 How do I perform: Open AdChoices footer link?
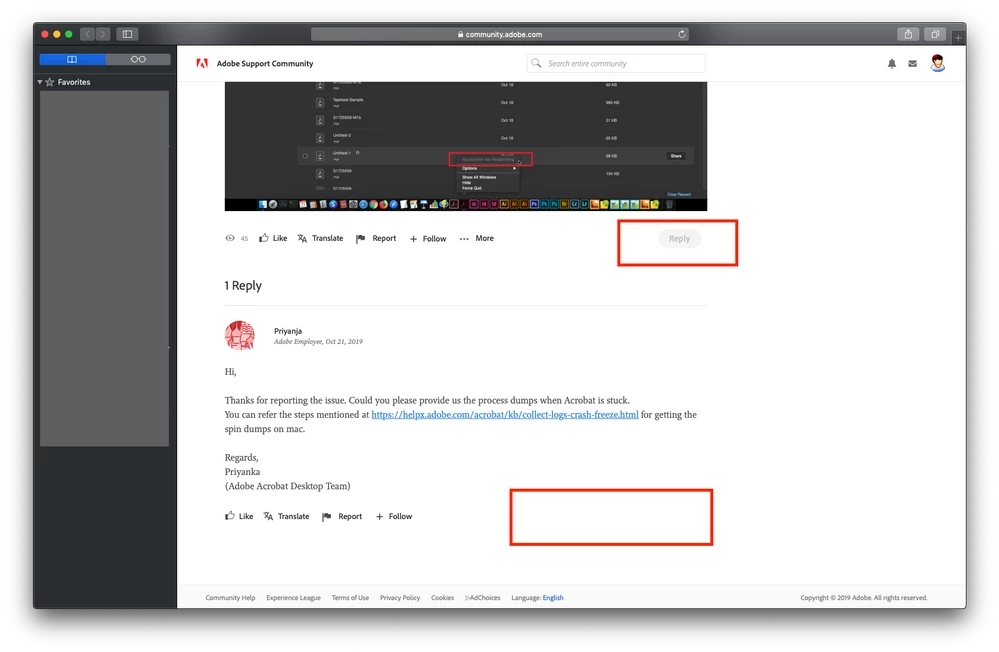coord(482,598)
